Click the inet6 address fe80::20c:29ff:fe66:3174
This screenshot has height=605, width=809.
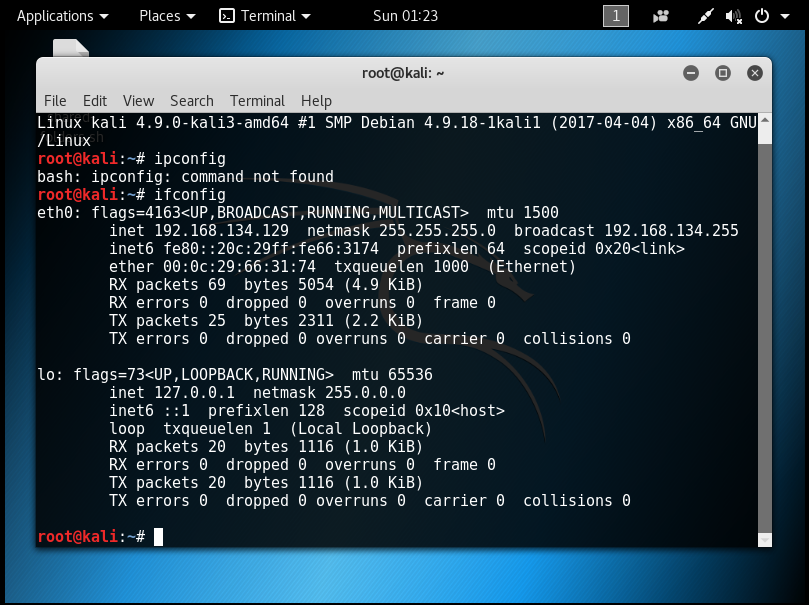[271, 249]
